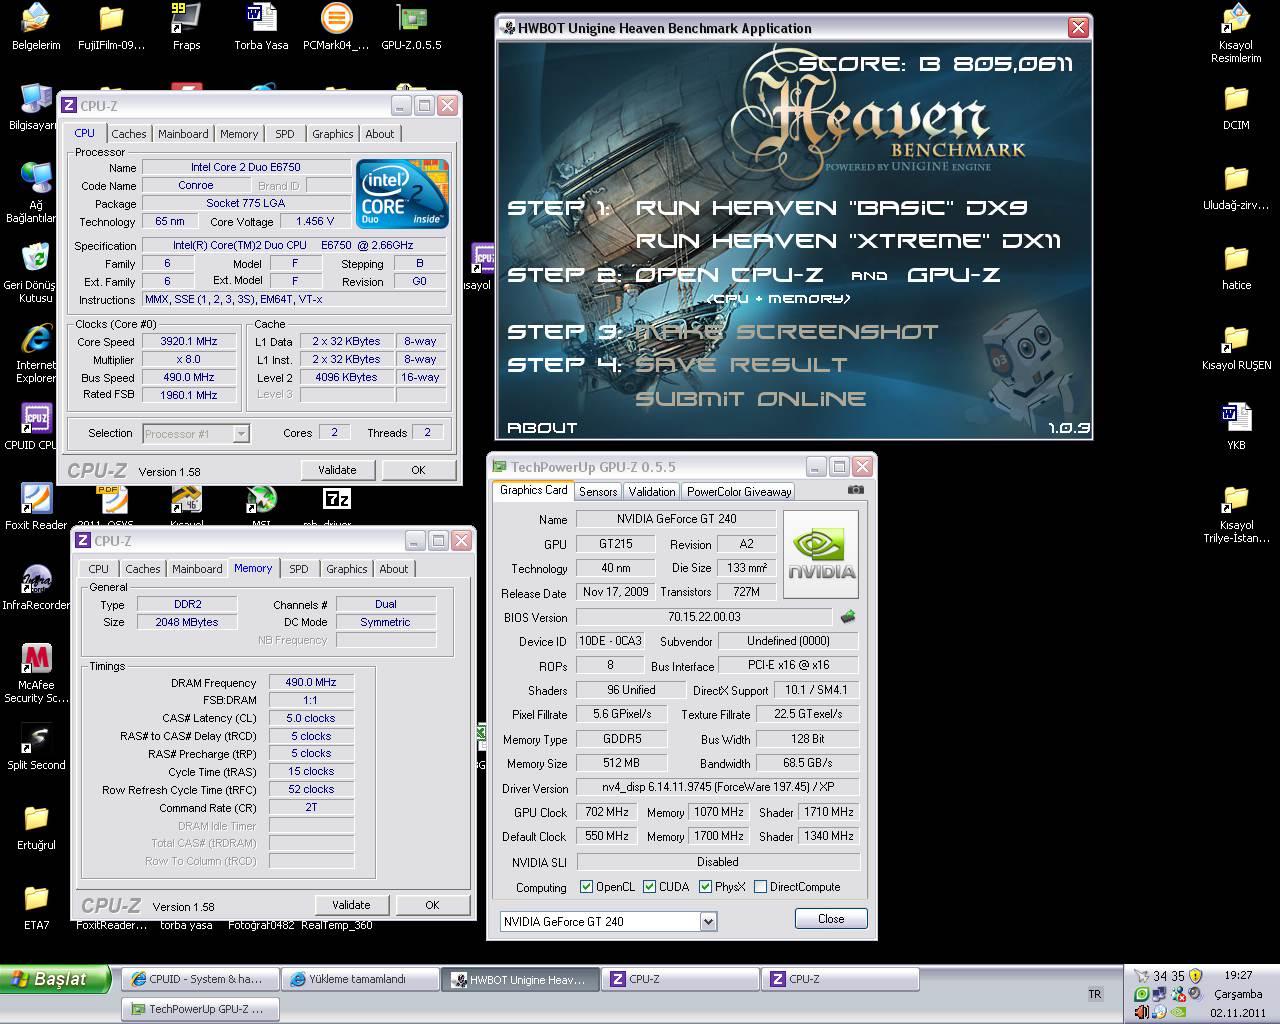This screenshot has height=1024, width=1280.
Task: Click DRAM Frequency value 490.0 MHz
Action: point(311,682)
